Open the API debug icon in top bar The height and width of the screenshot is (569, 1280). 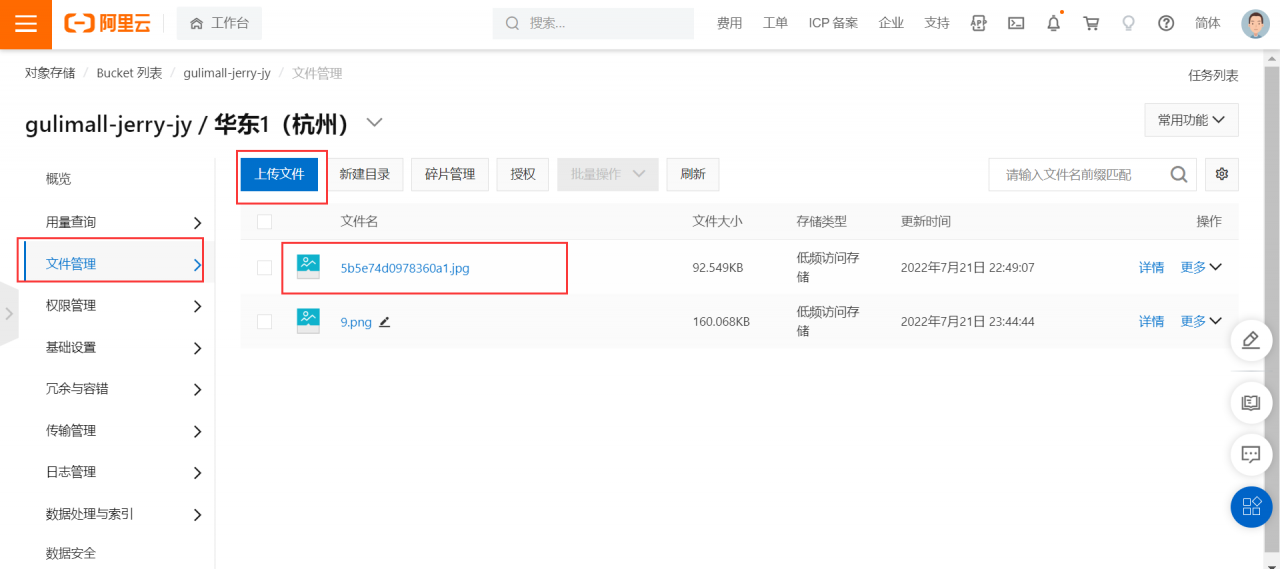(979, 23)
